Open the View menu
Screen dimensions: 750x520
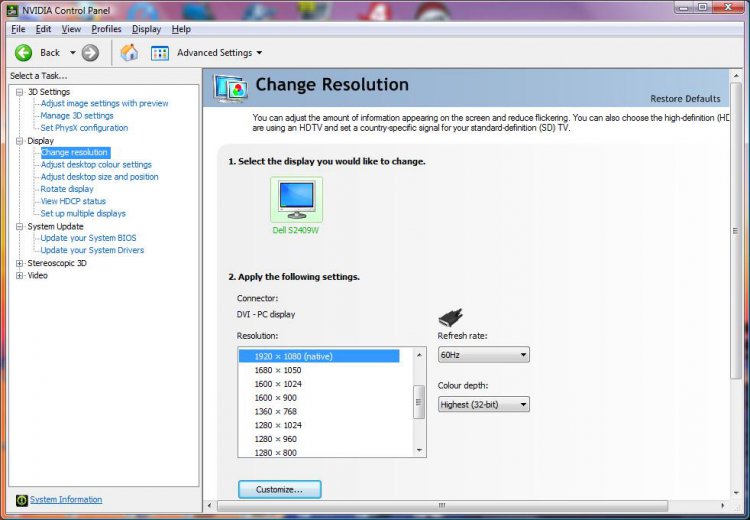click(71, 29)
